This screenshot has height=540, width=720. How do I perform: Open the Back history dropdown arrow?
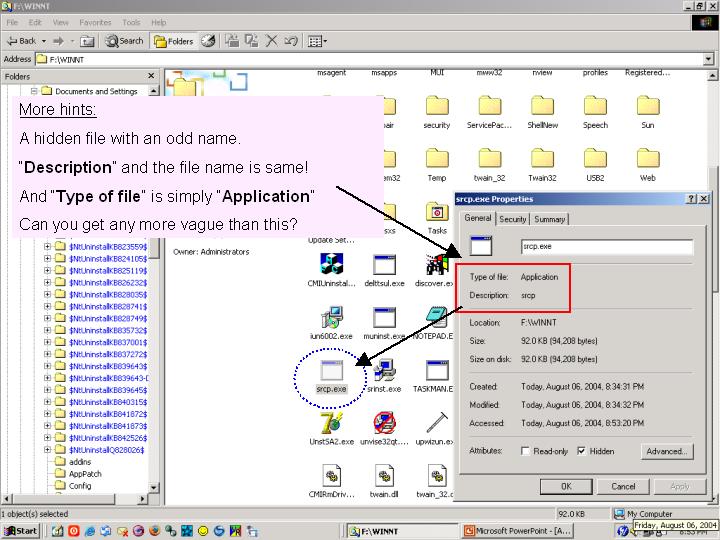(44, 41)
